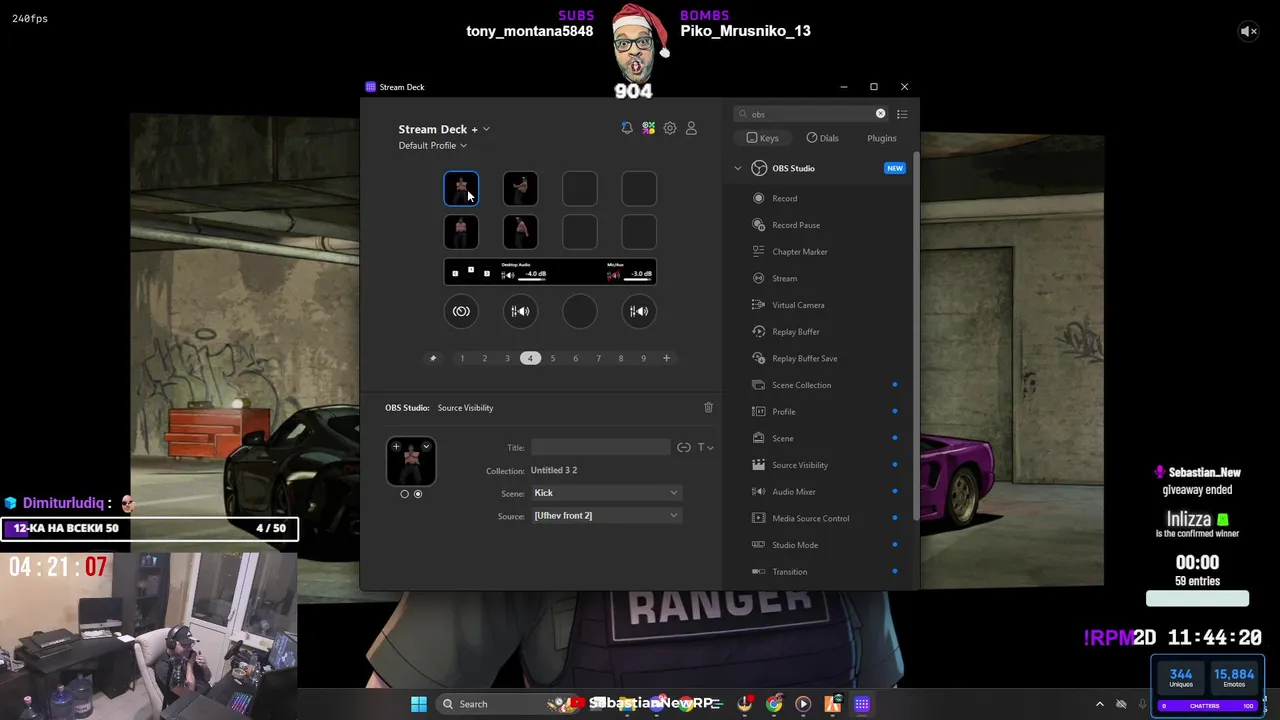Click the touch strip Mic/Aux -3.0 dB

[630, 272]
